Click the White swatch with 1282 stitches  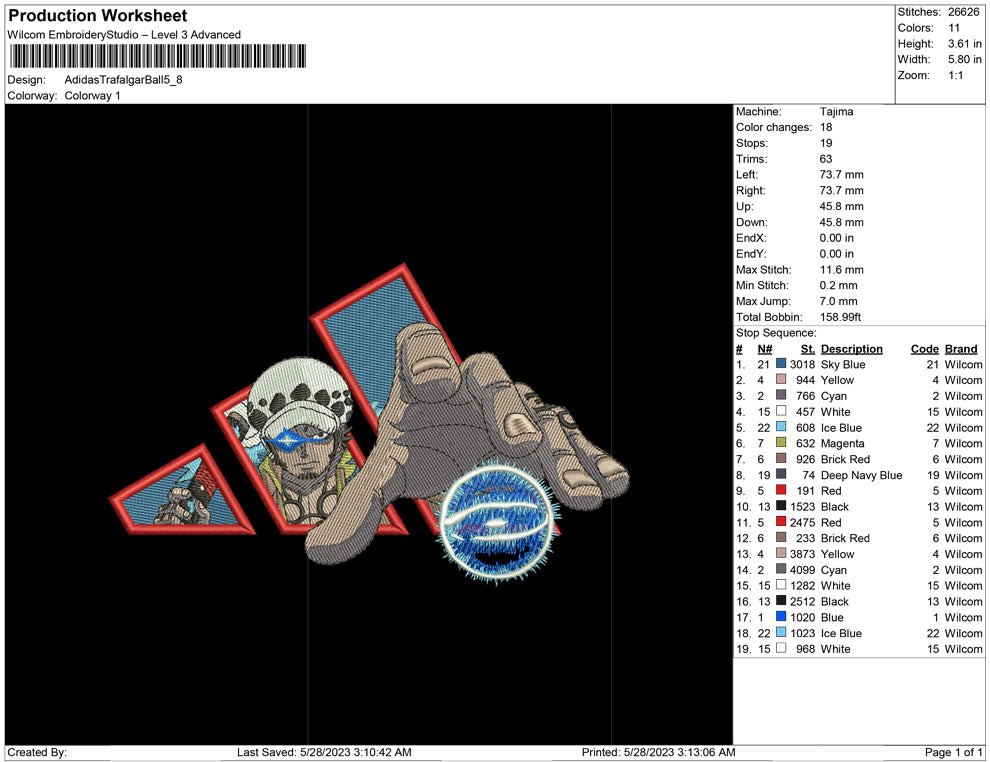coord(781,585)
